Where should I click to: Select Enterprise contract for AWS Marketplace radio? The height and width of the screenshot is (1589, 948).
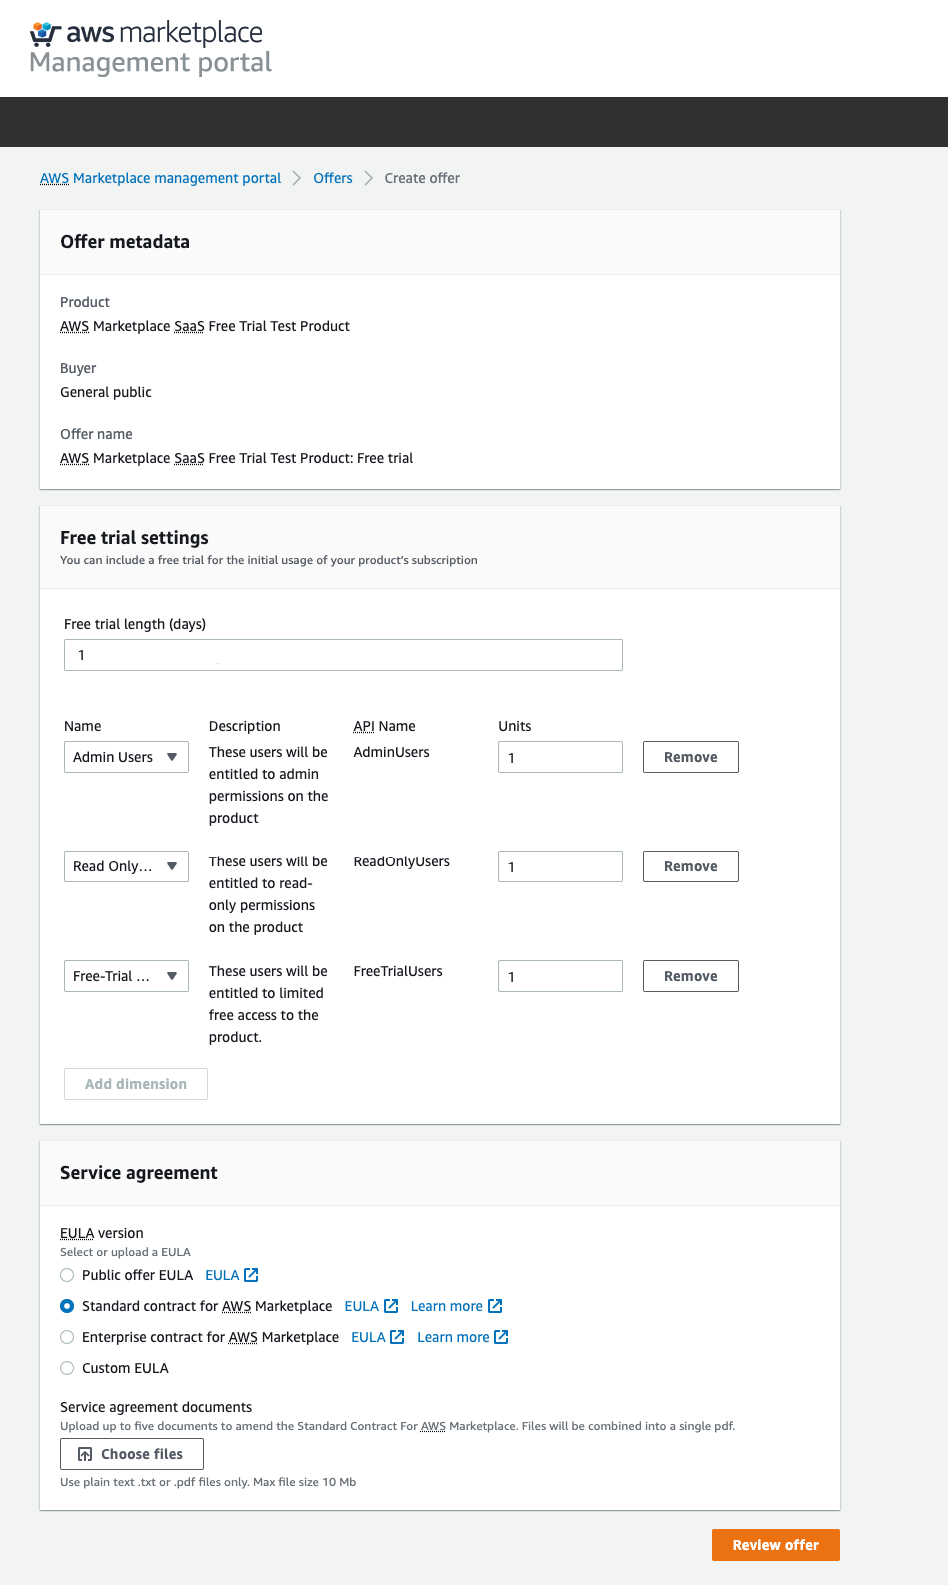tap(67, 1337)
